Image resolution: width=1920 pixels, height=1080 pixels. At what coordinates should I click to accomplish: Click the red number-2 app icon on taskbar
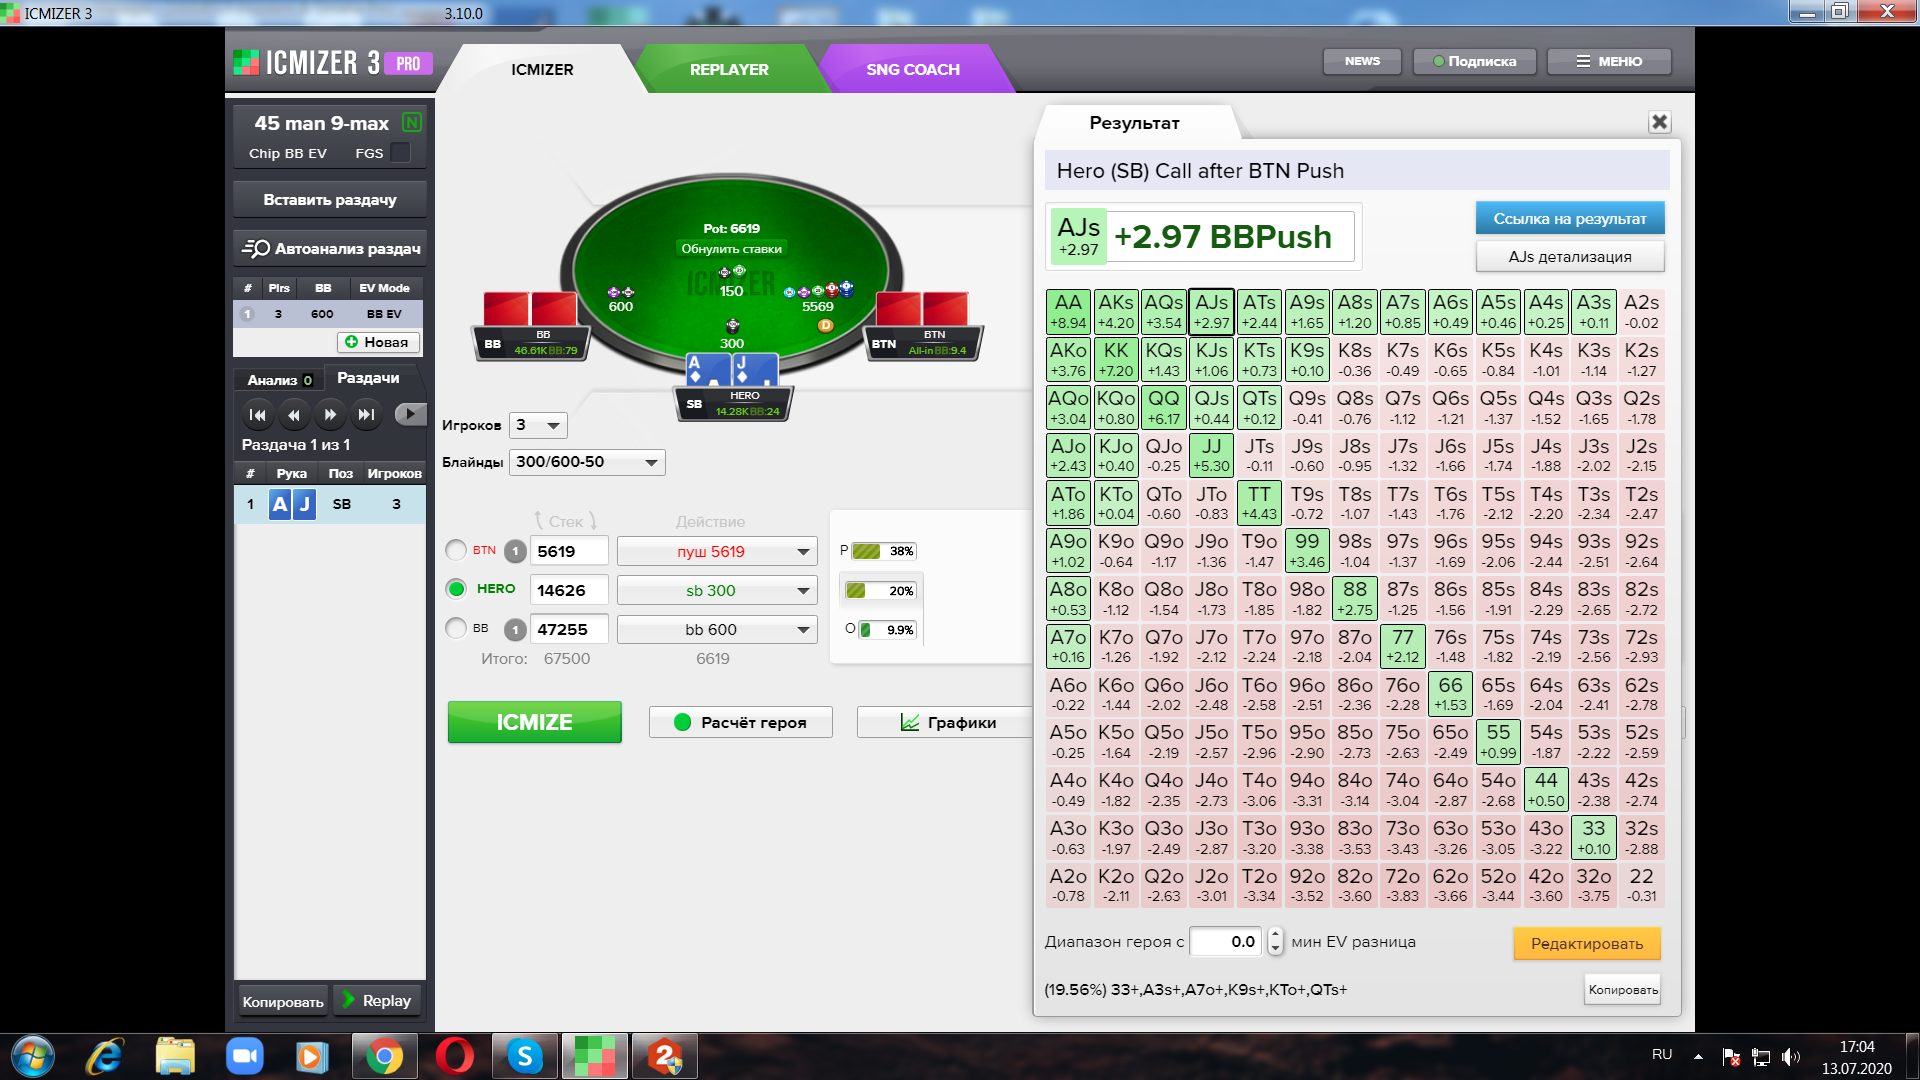coord(665,1056)
